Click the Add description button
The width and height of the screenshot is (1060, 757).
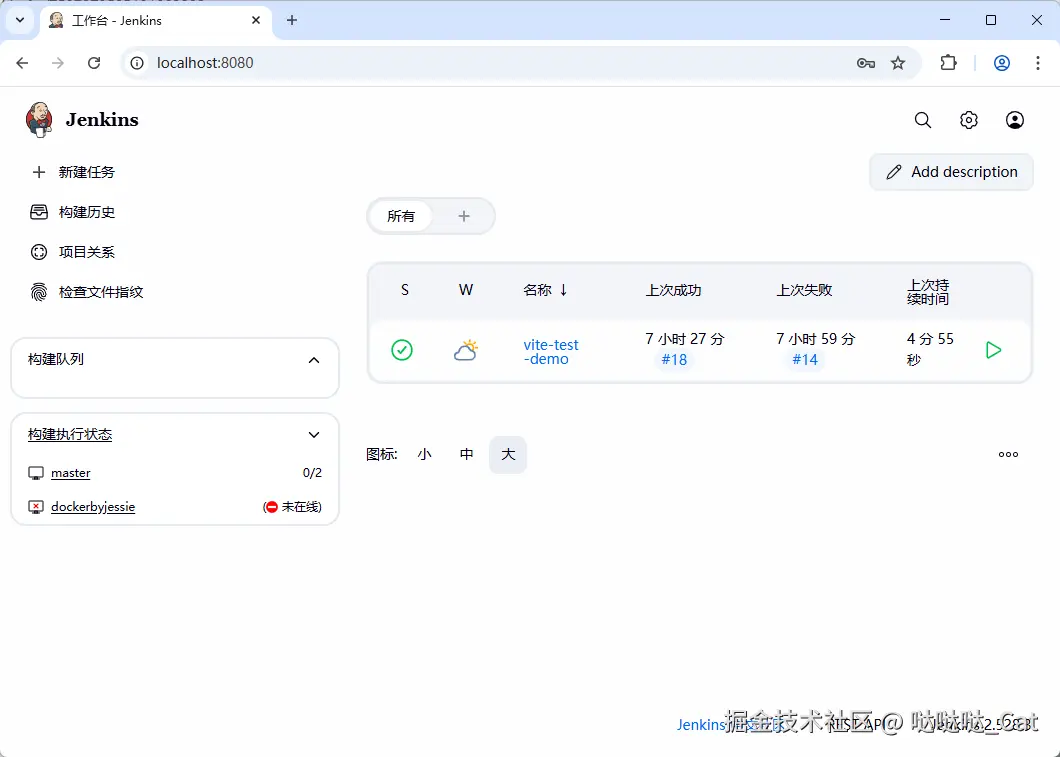tap(951, 172)
